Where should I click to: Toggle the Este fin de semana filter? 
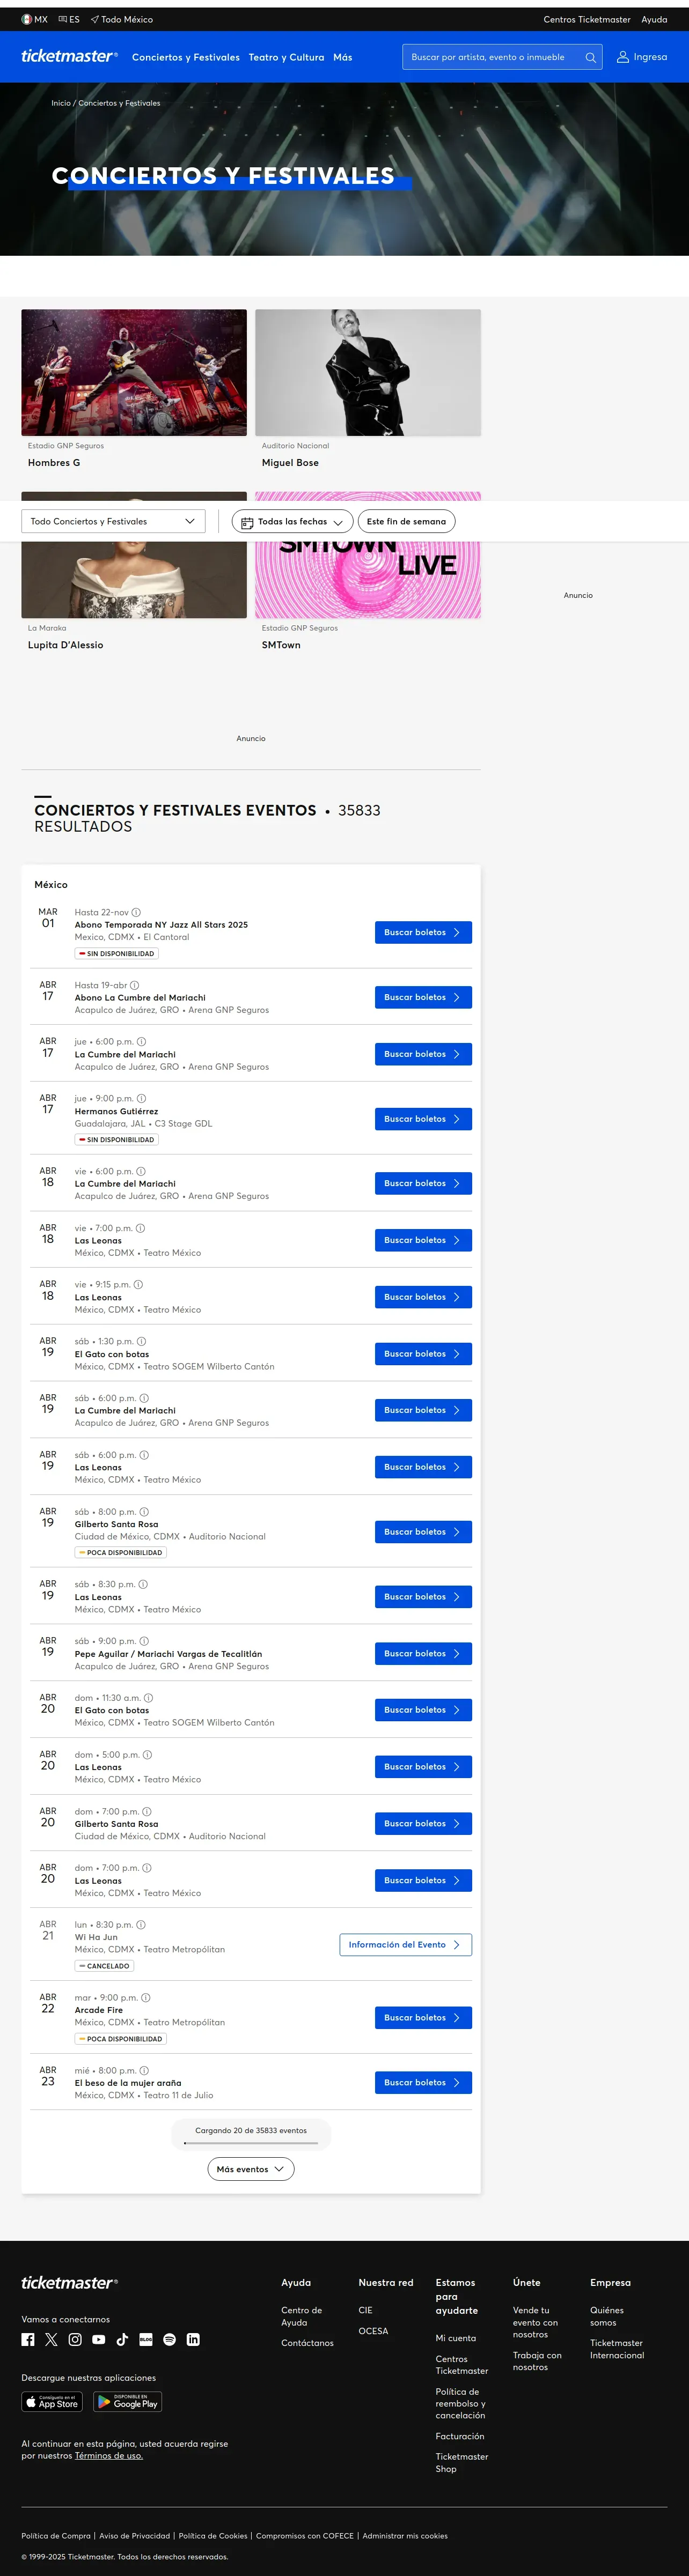click(406, 521)
